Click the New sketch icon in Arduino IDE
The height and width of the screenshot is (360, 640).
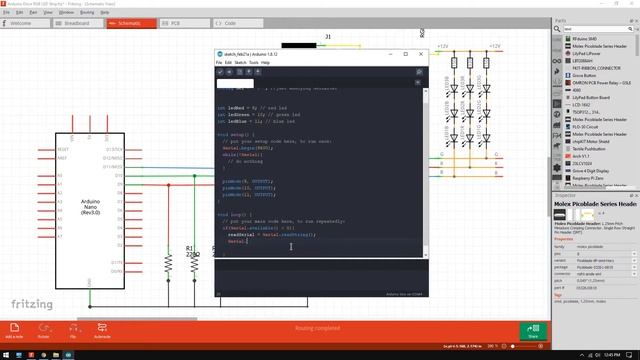click(x=240, y=72)
